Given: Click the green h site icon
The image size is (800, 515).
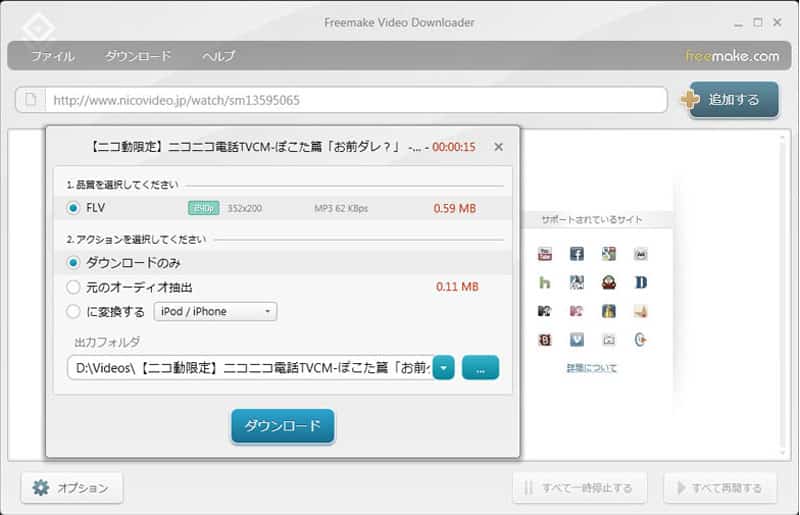Looking at the screenshot, I should tap(544, 282).
